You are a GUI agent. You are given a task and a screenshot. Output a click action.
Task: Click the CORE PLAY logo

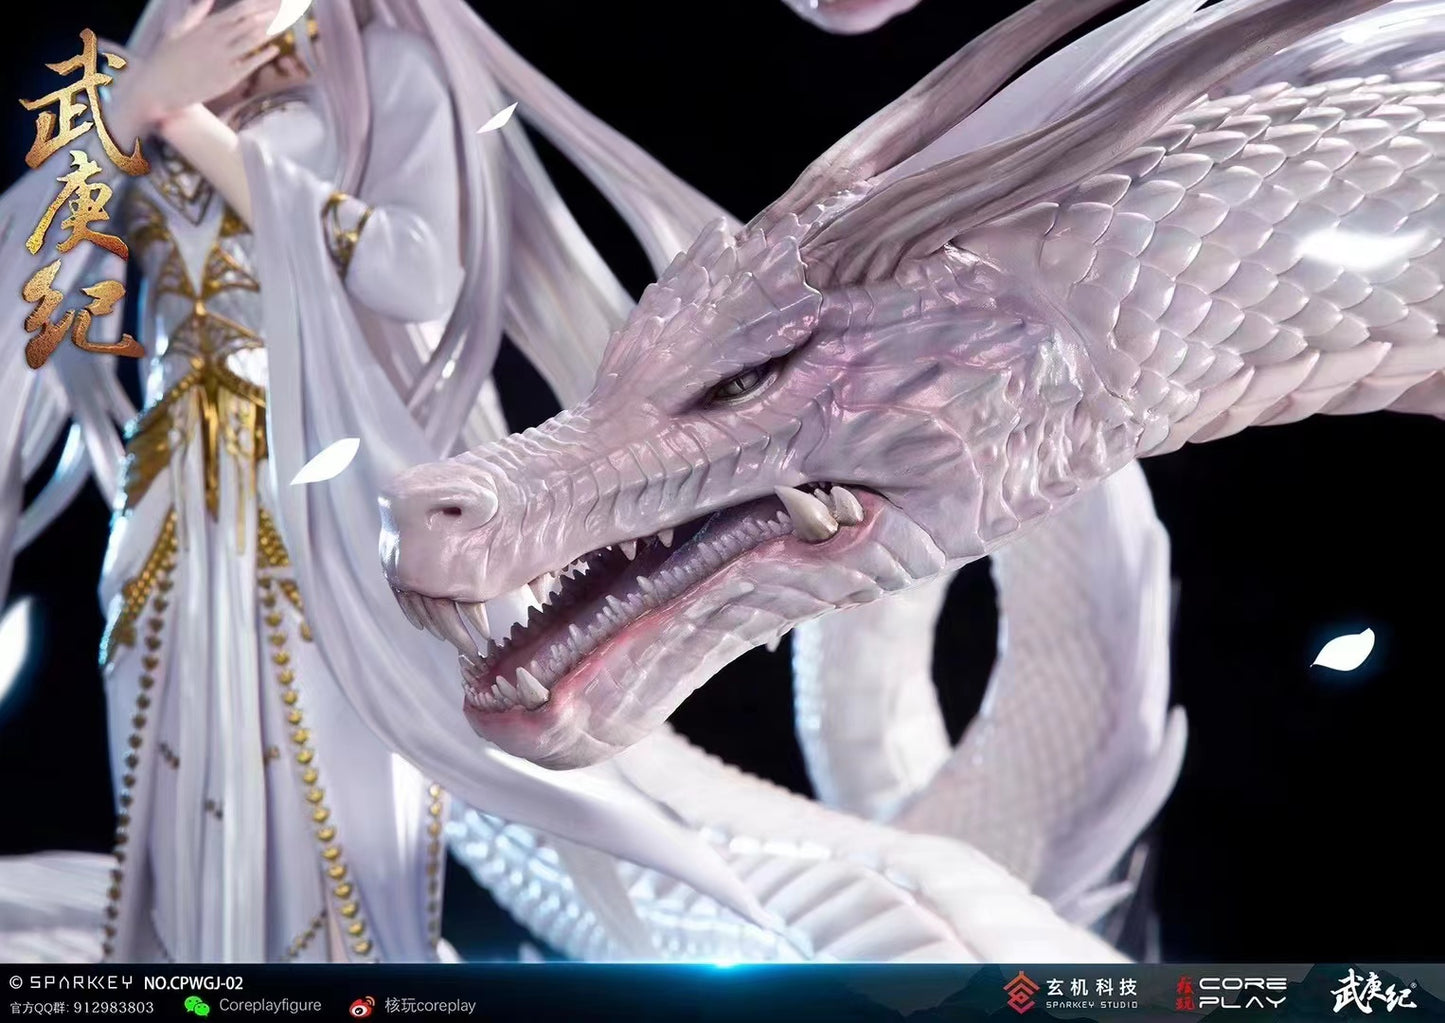coord(1231,992)
